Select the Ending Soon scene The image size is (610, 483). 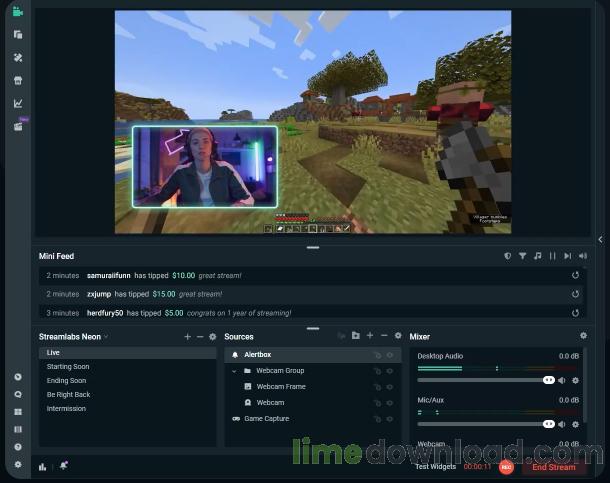click(x=128, y=381)
